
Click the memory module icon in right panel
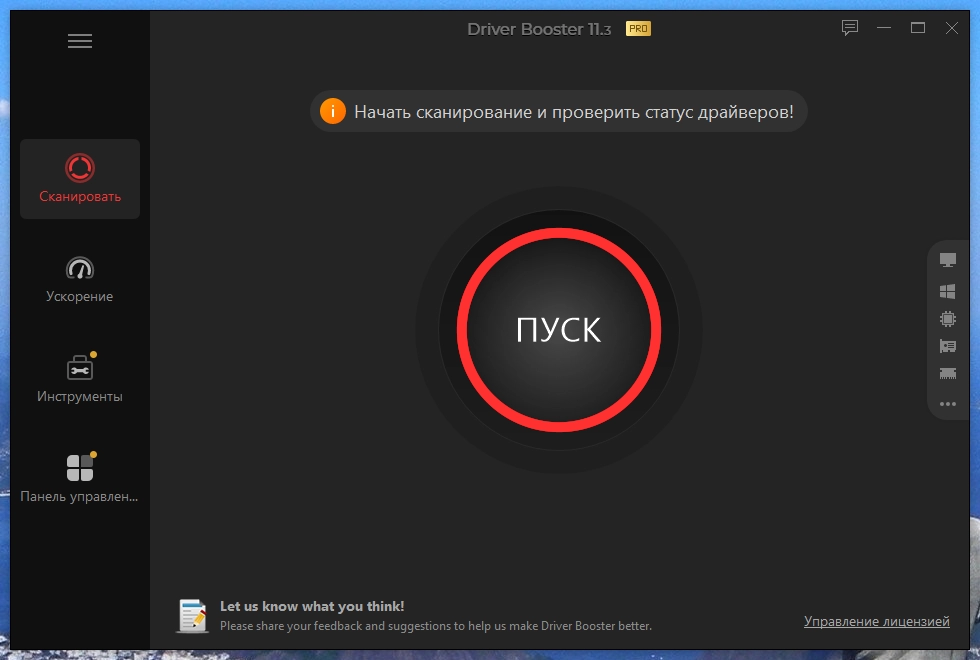tap(948, 374)
